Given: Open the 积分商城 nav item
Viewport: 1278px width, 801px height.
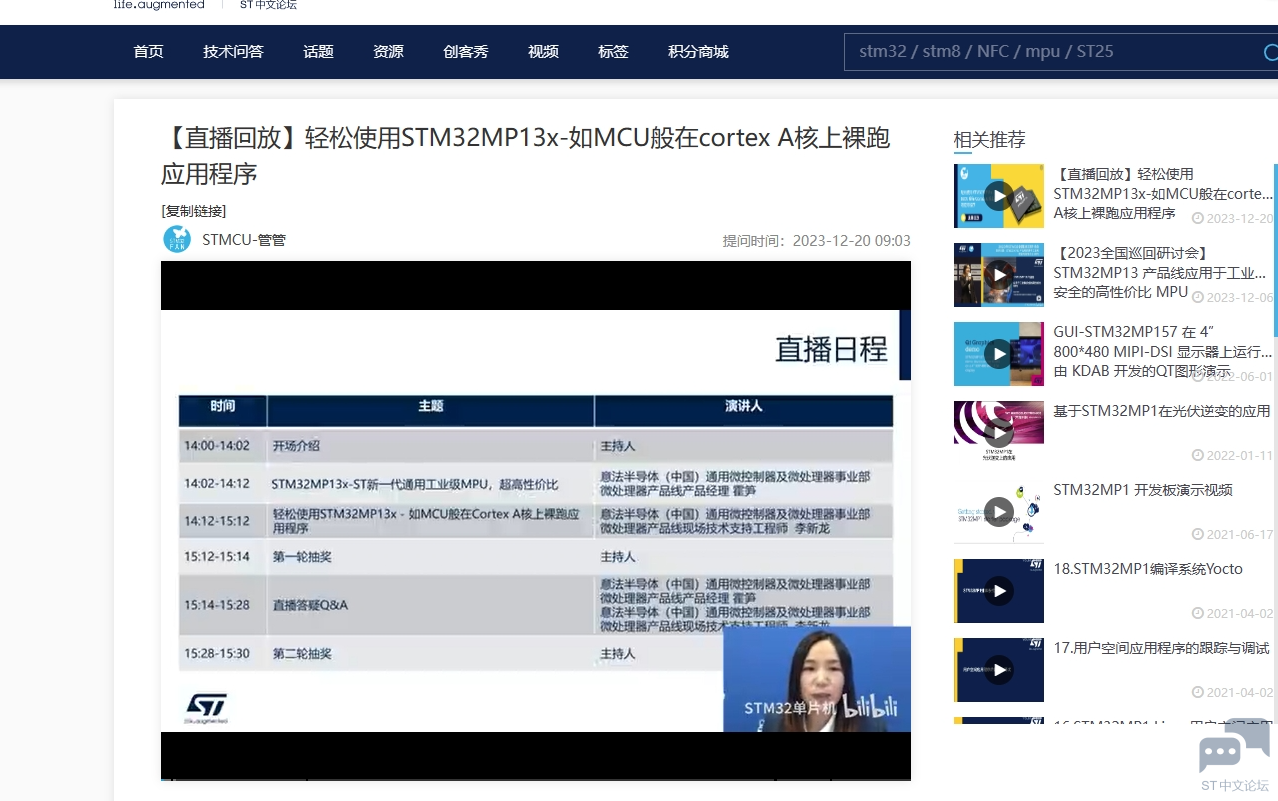Looking at the screenshot, I should point(698,52).
